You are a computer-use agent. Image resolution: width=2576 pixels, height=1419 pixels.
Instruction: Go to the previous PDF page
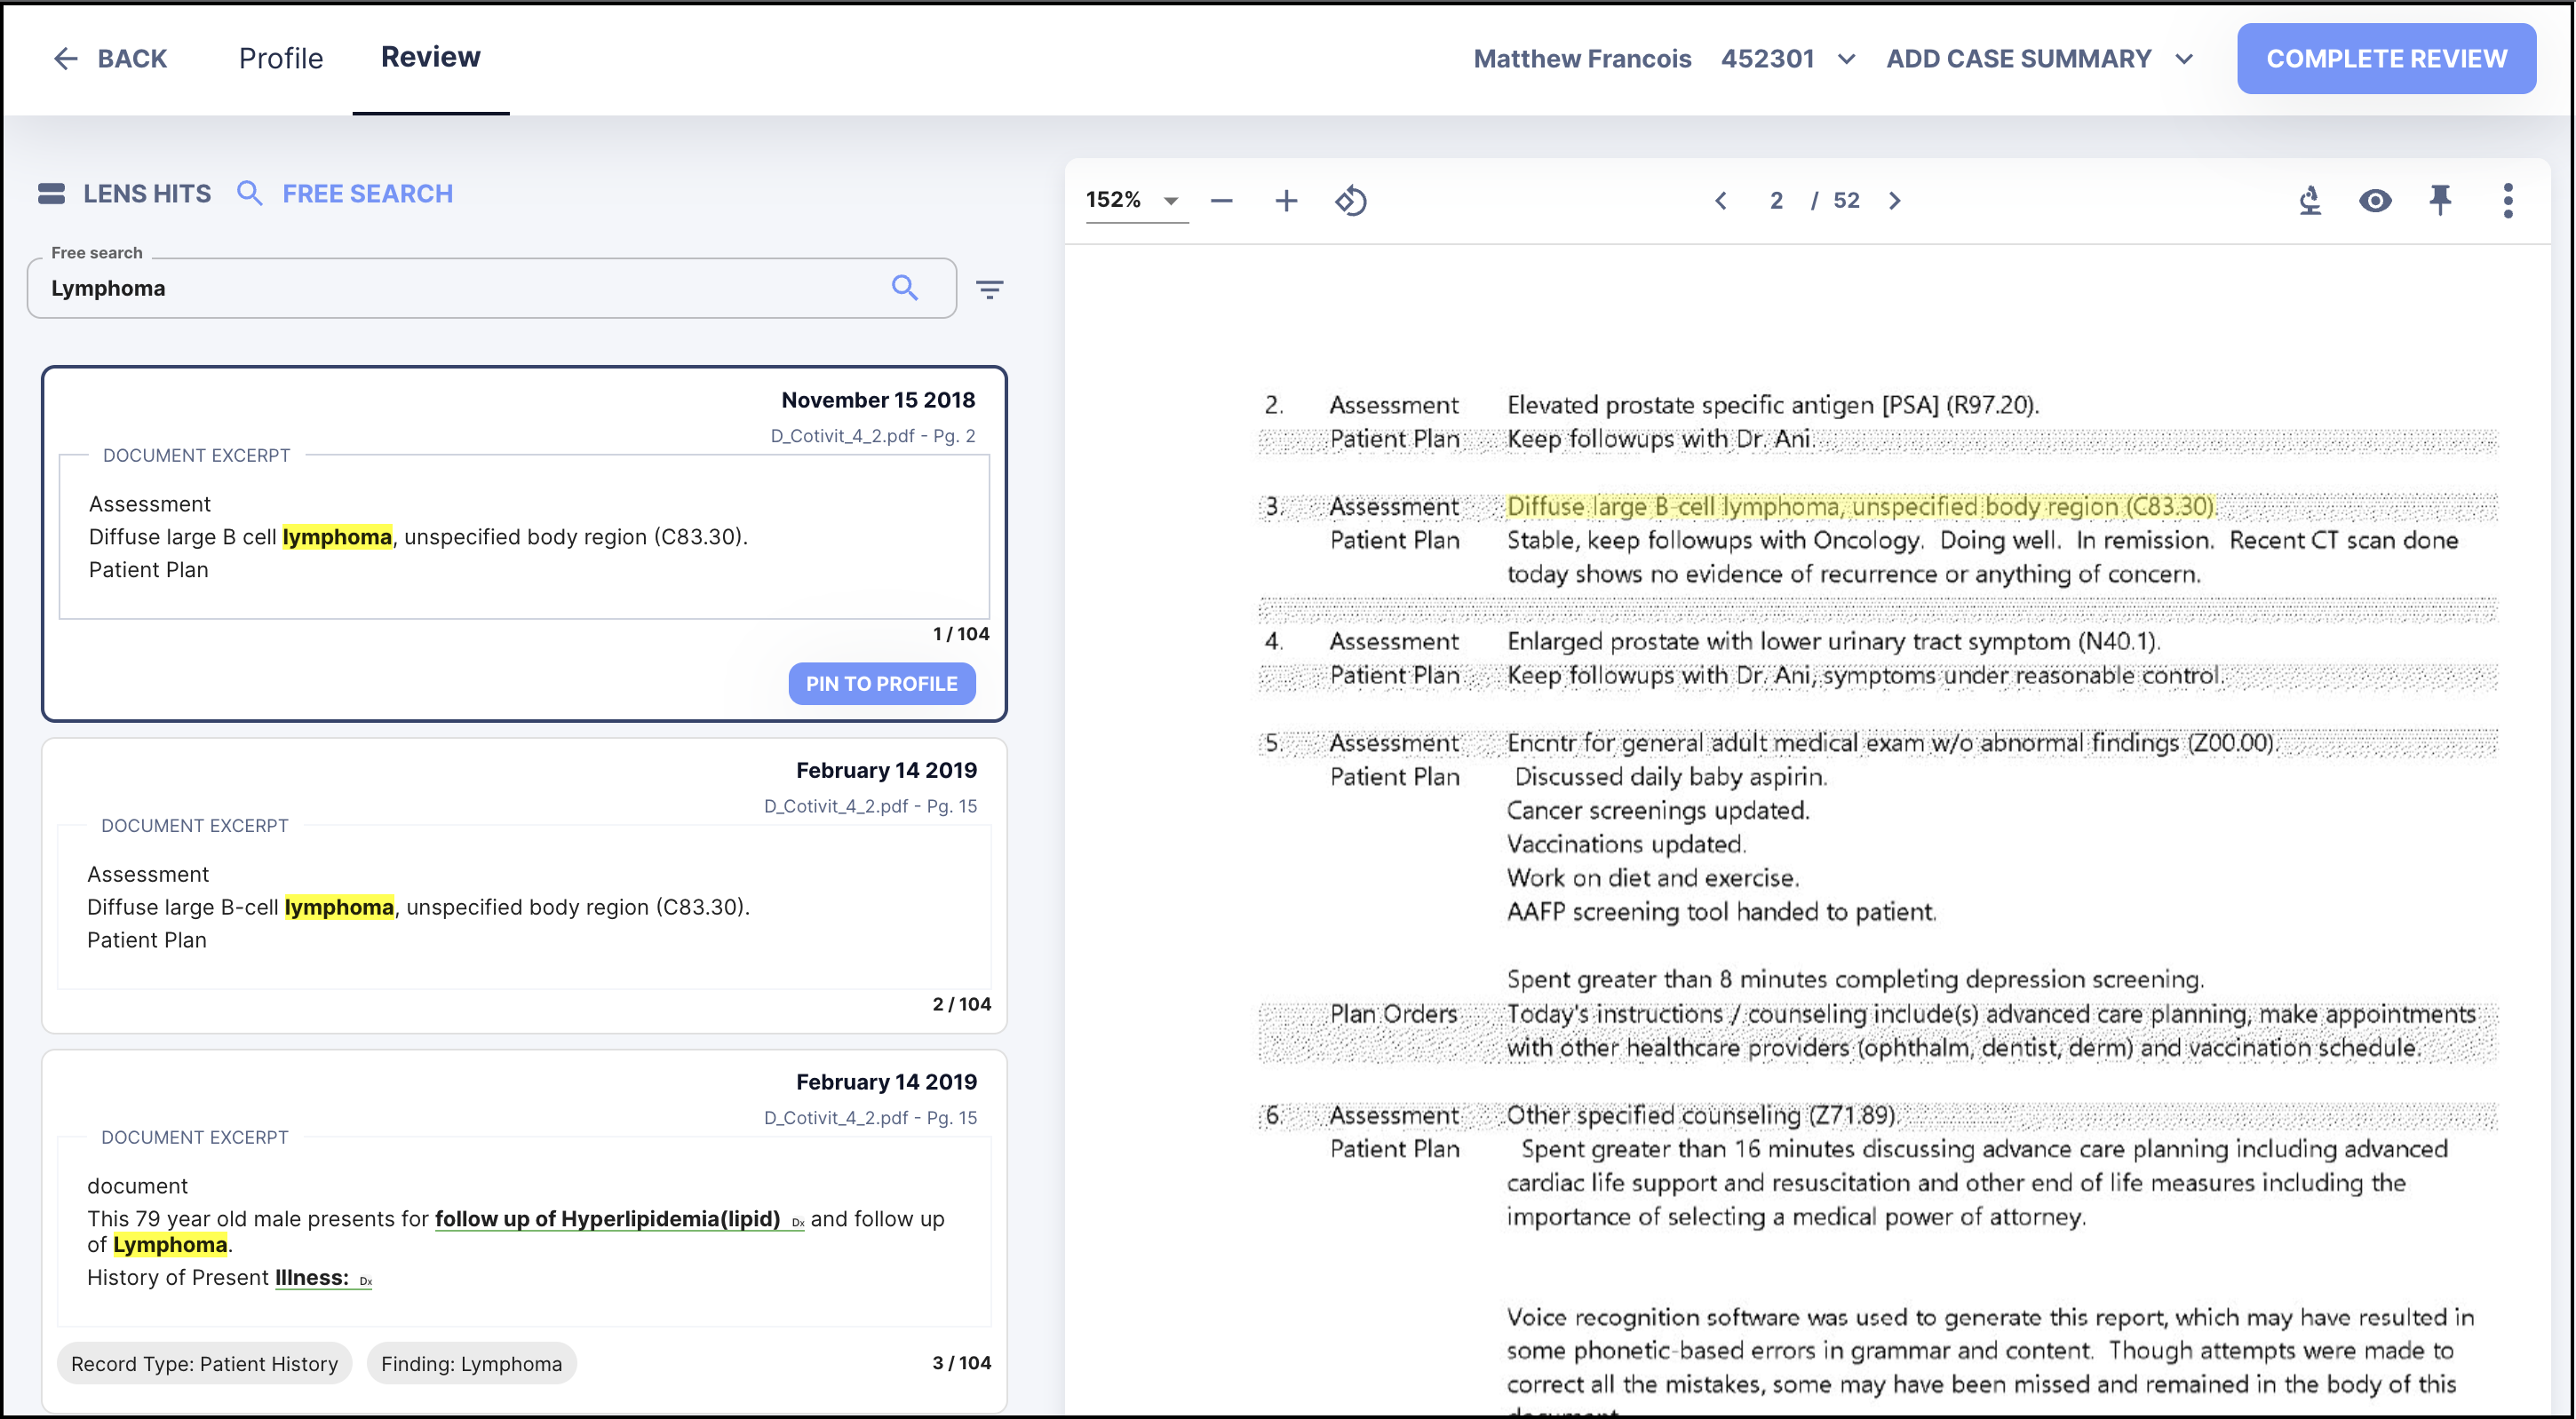pos(1721,201)
